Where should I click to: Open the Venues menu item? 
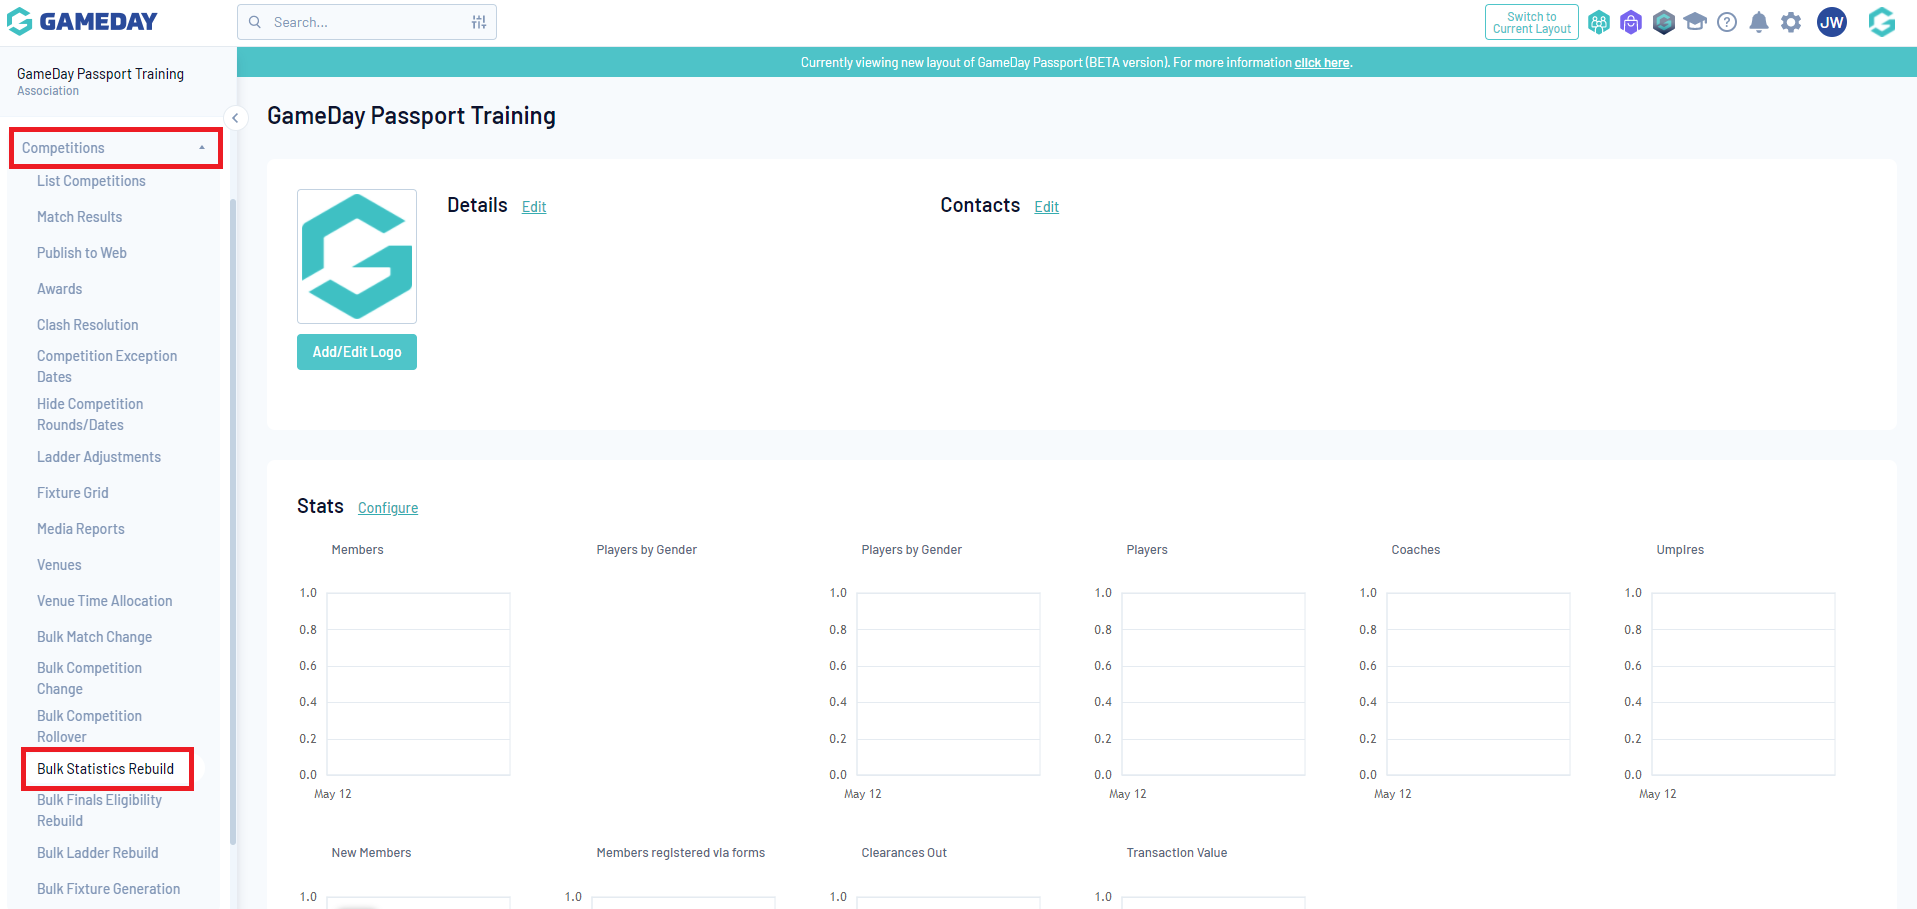(59, 565)
